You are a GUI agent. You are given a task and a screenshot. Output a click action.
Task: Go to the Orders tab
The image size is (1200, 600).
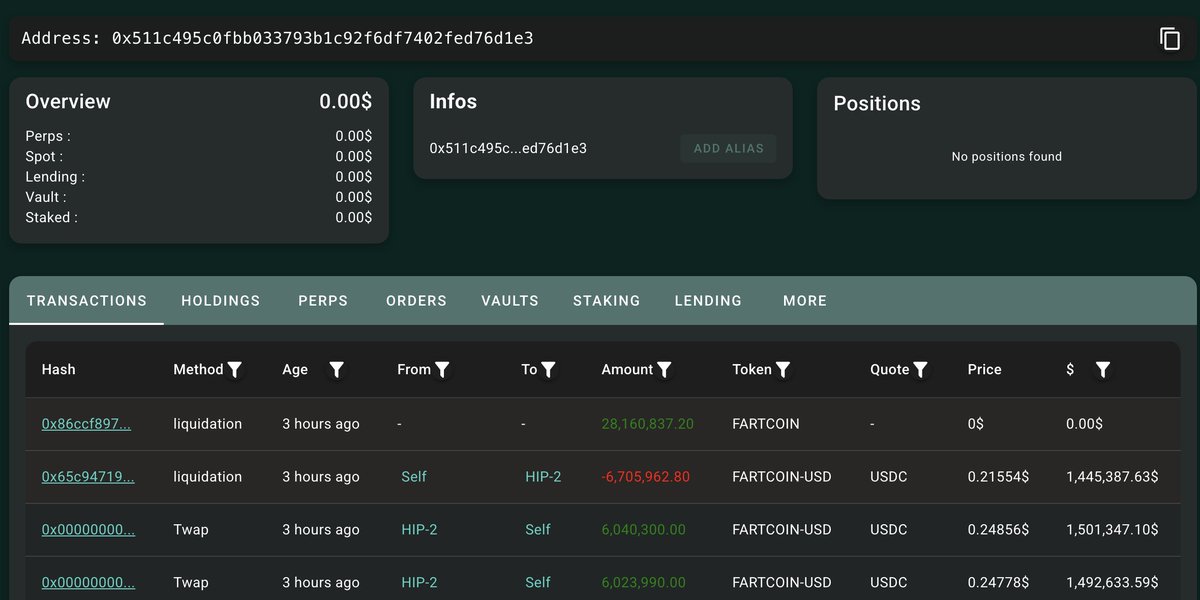(416, 301)
